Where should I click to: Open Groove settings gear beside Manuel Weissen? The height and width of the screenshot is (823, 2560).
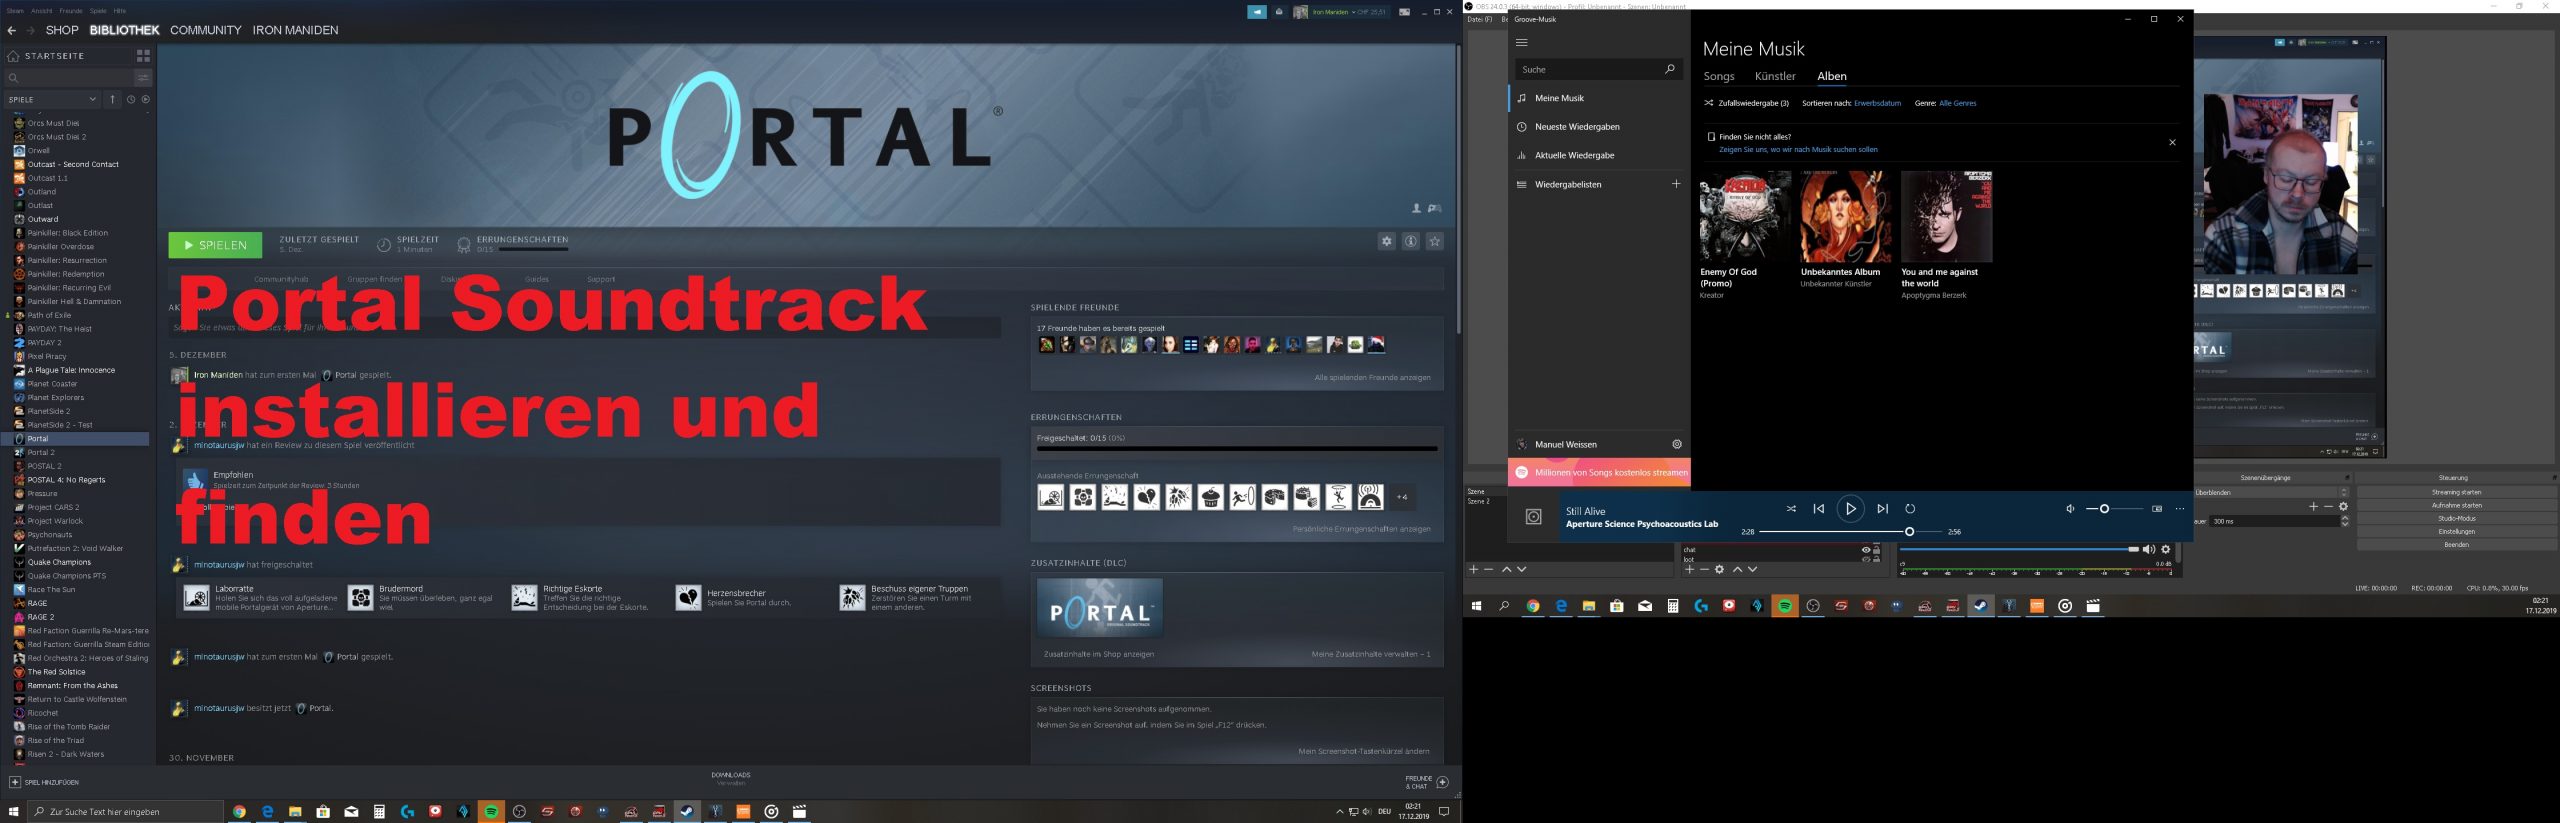pyautogui.click(x=1677, y=444)
